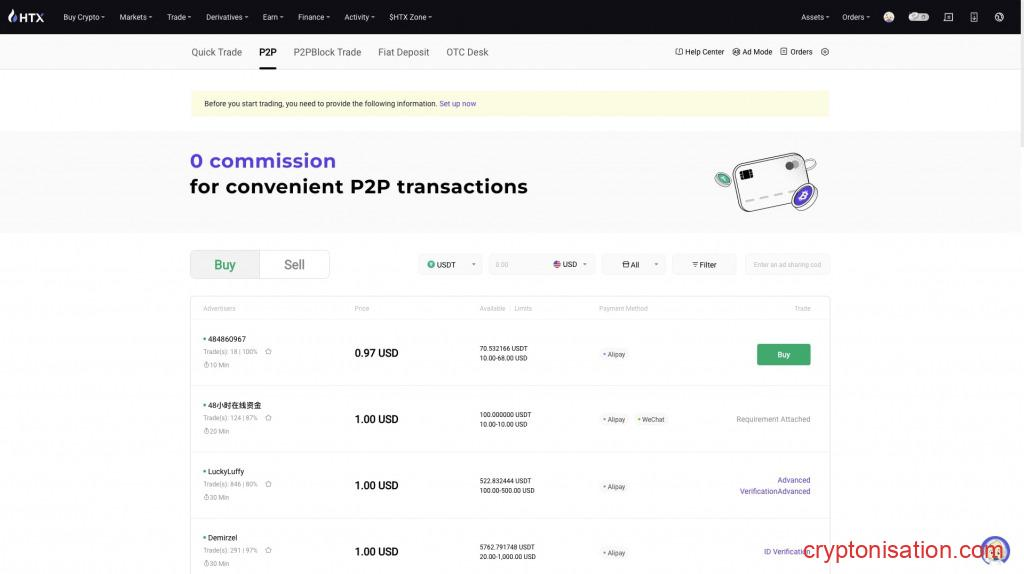This screenshot has width=1024, height=574.
Task: Toggle the theme switch in header
Action: (918, 17)
